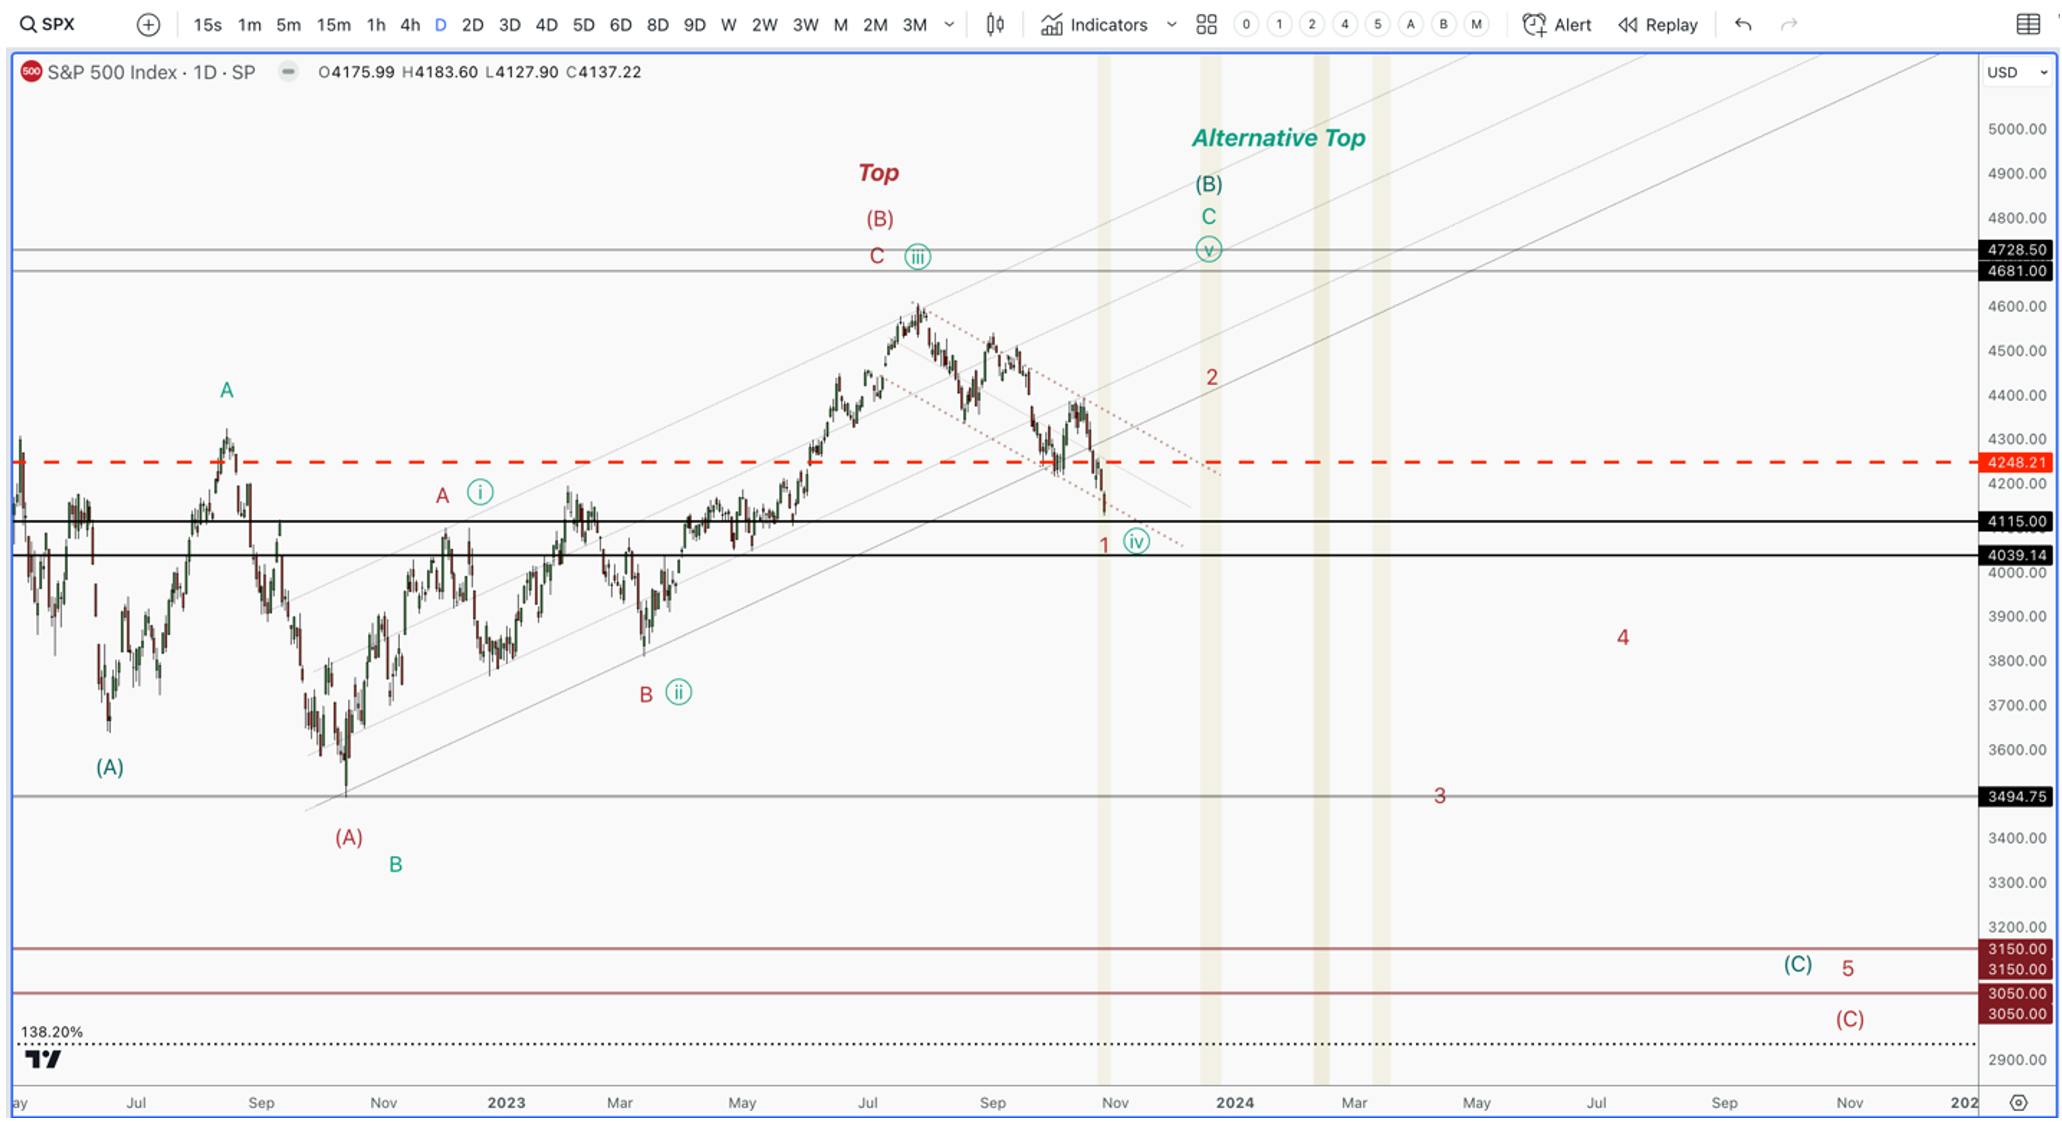
Task: Select the 4039.14 horizontal line label
Action: point(2016,555)
